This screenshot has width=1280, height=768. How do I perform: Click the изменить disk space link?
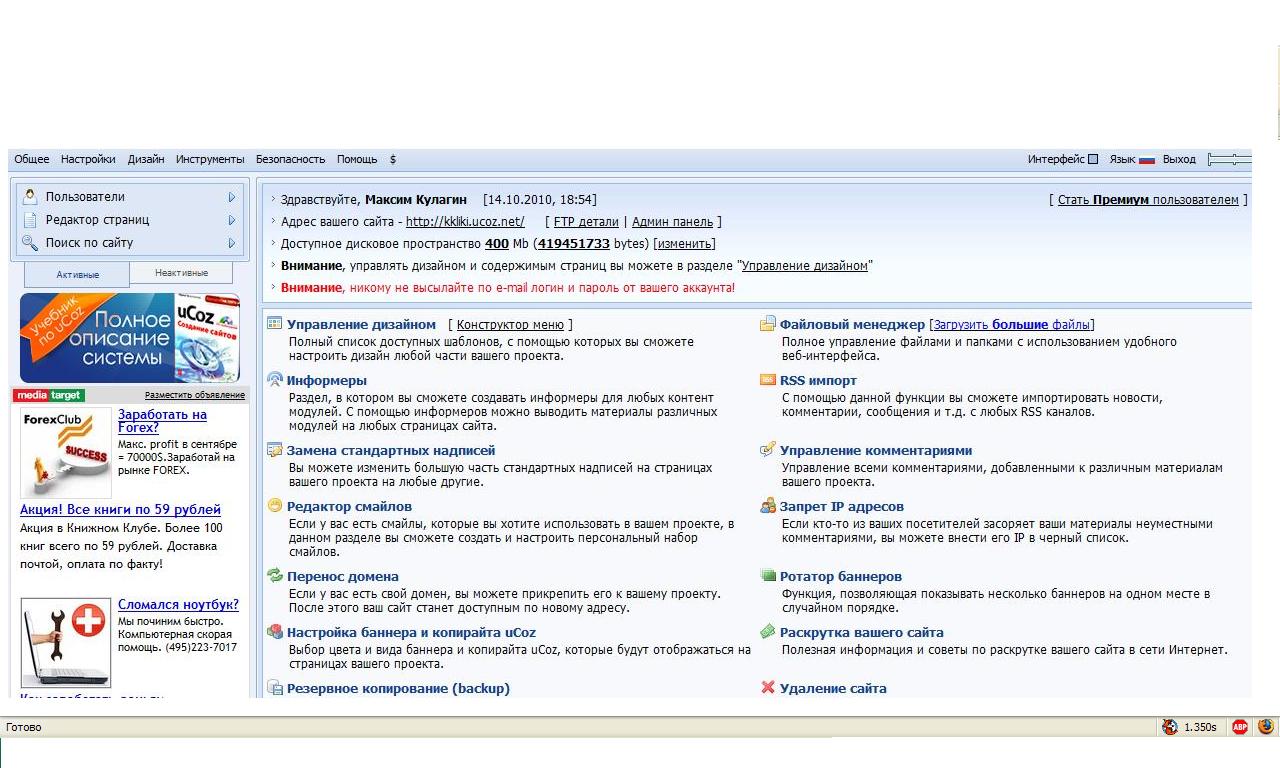[x=684, y=244]
